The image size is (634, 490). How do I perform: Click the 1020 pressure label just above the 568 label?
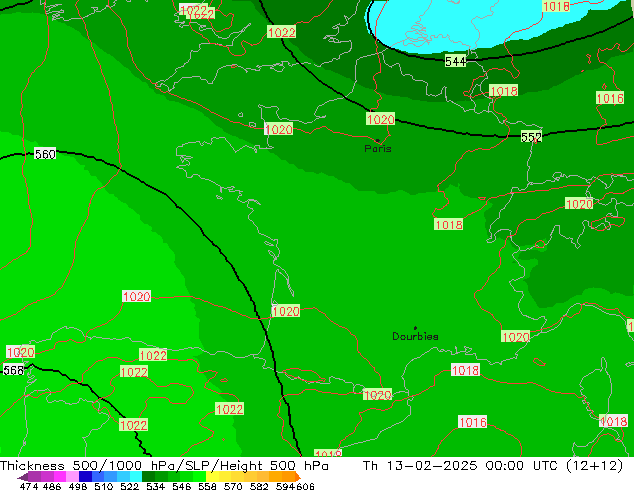point(20,352)
